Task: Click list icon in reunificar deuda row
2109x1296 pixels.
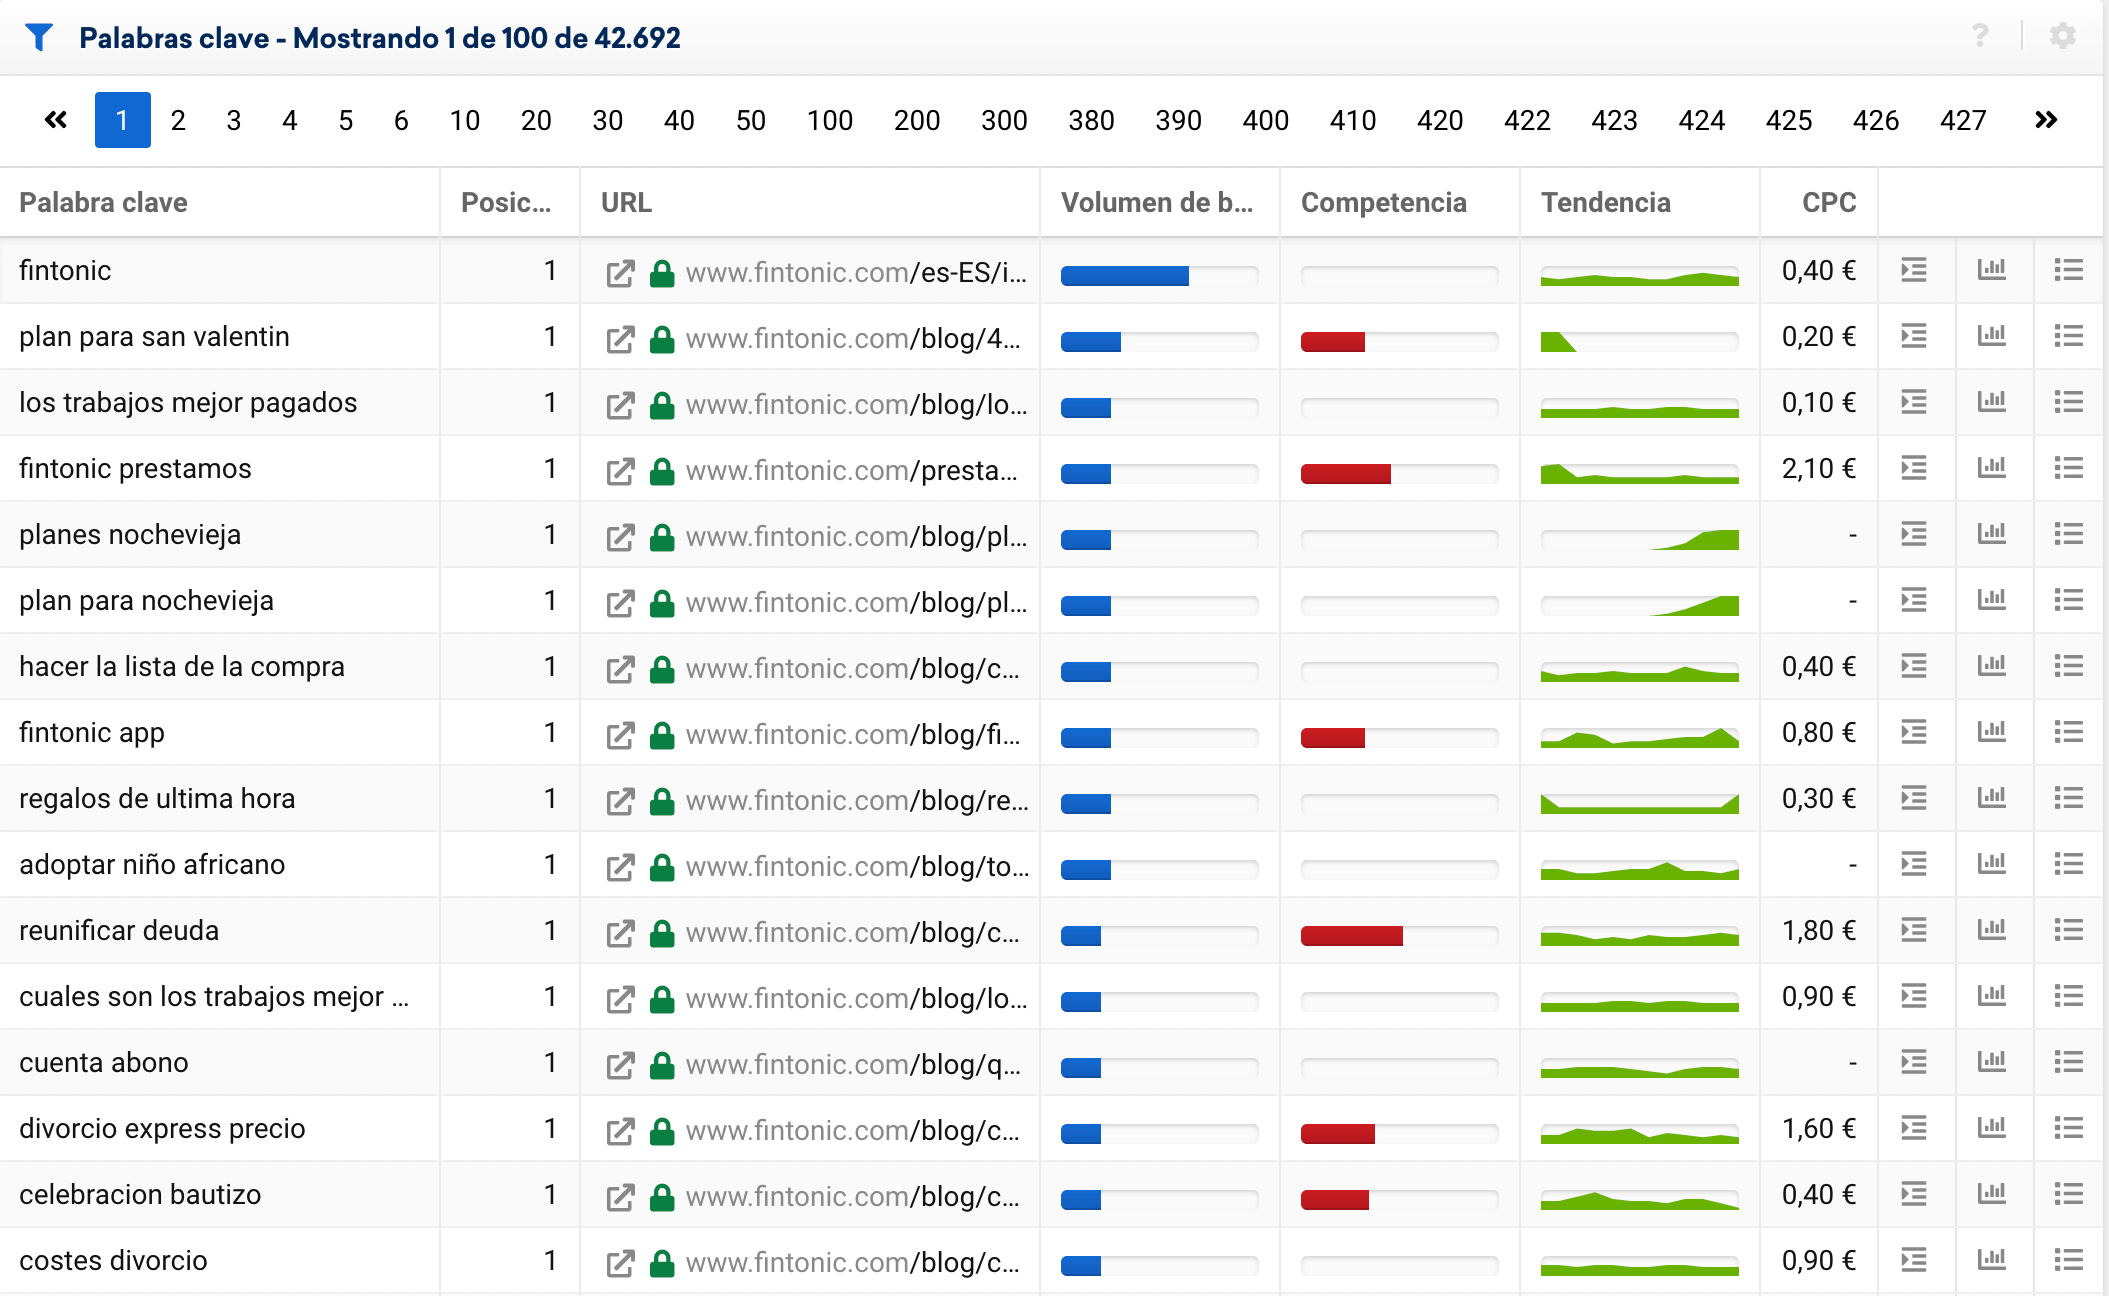Action: (2068, 930)
